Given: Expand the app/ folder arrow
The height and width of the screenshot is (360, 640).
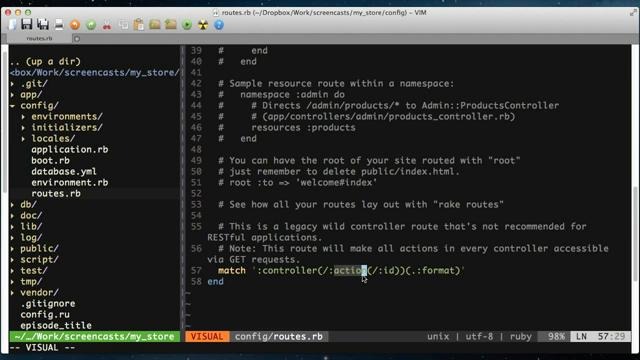Looking at the screenshot, I should [x=13, y=95].
